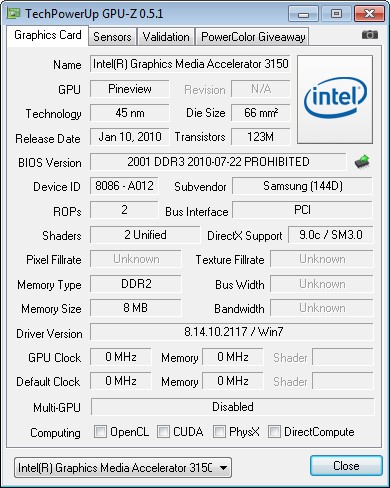
Task: Click the Bus Width Unknown field
Action: coord(322,284)
